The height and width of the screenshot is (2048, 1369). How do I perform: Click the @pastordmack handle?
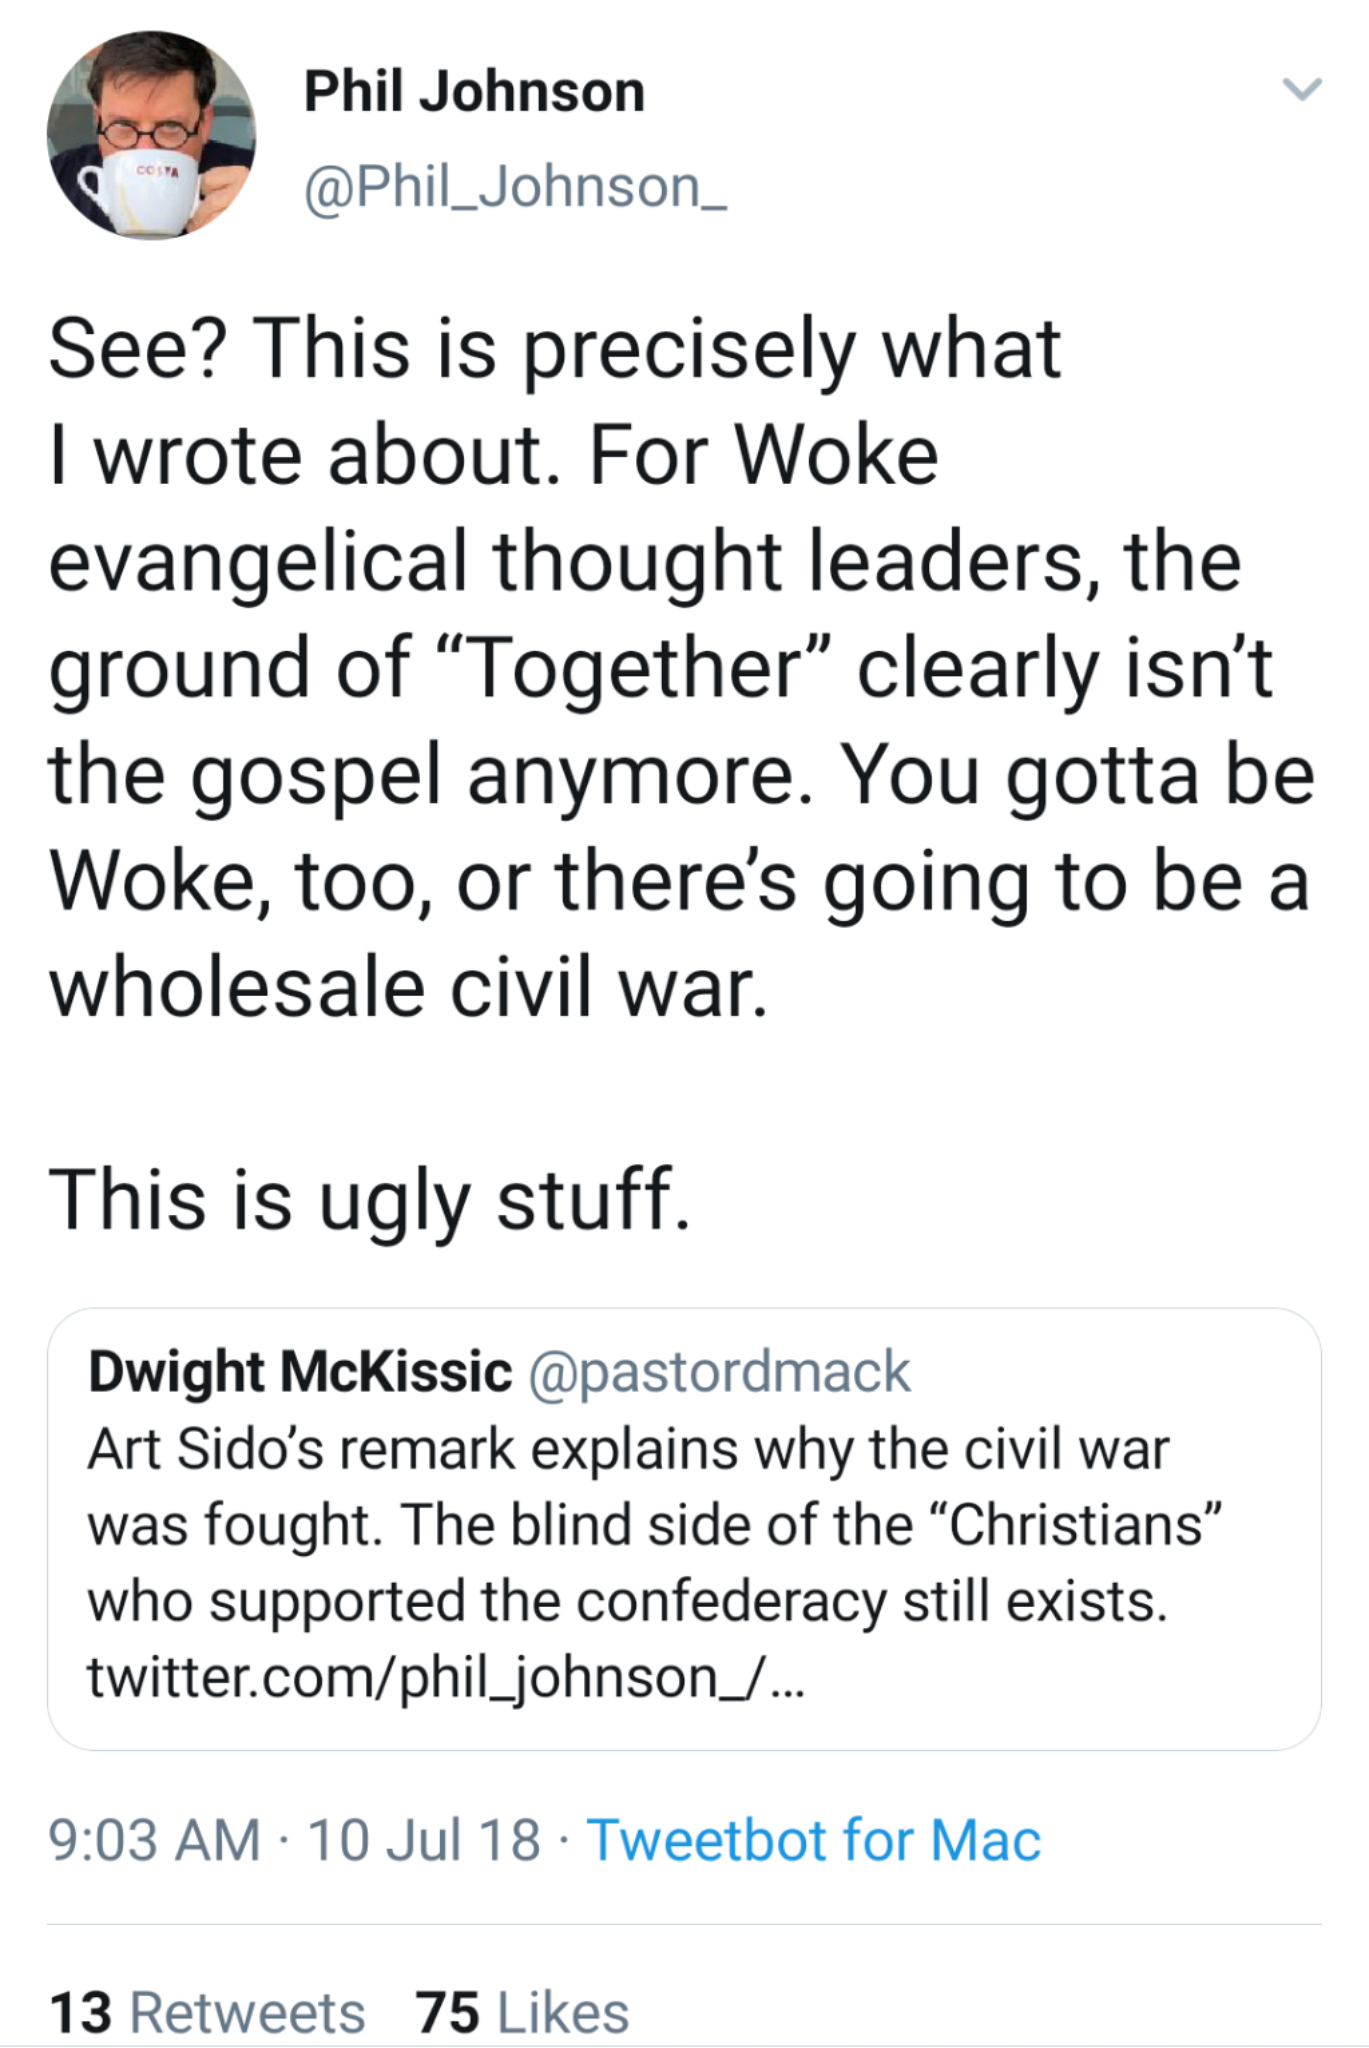pyautogui.click(x=718, y=1371)
